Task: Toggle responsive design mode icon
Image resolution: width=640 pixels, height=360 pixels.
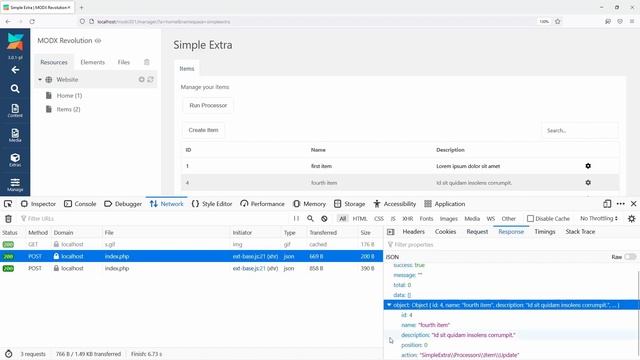Action: point(607,204)
